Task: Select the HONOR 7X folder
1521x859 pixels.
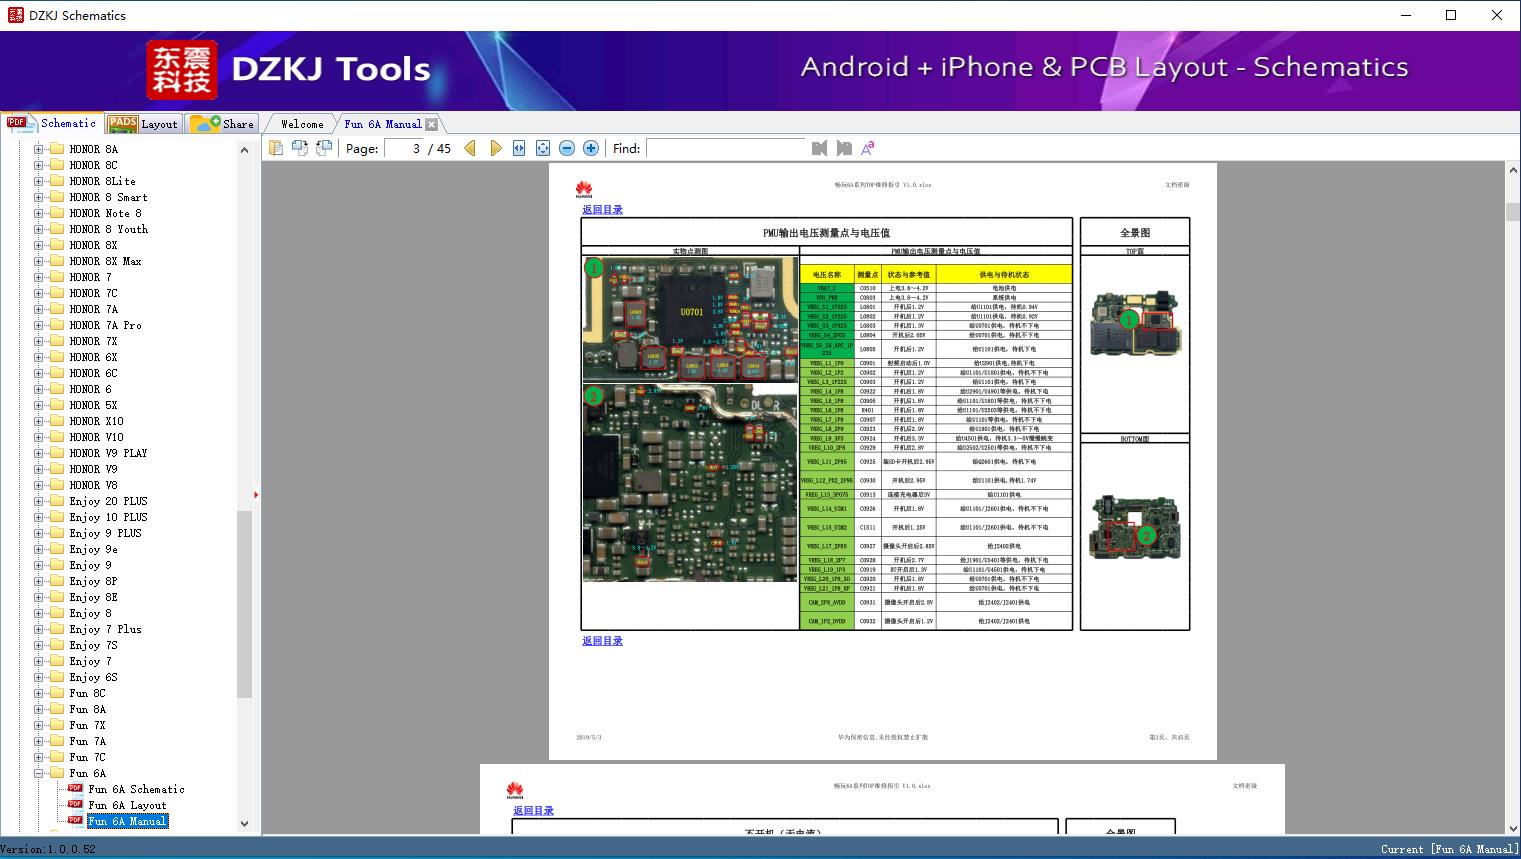Action: tap(93, 341)
